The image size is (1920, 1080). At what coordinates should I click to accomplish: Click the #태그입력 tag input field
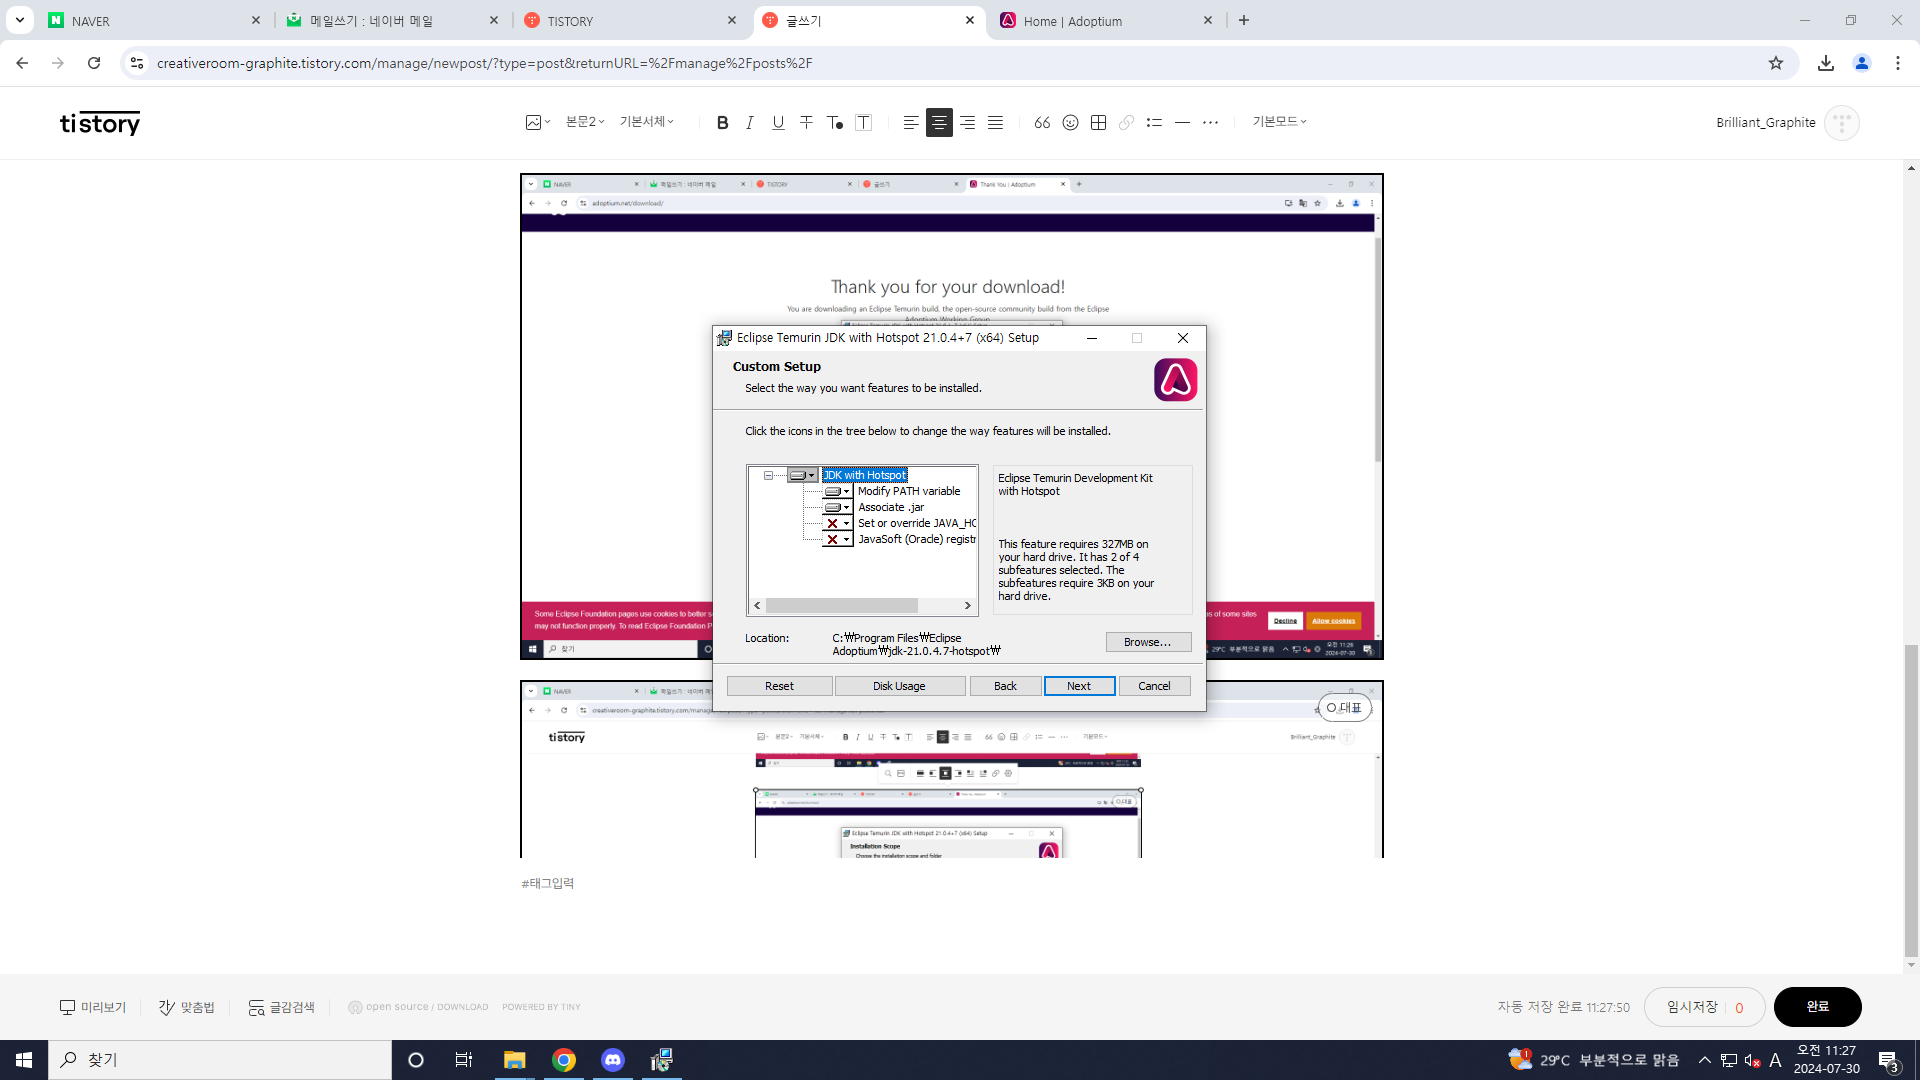548,883
